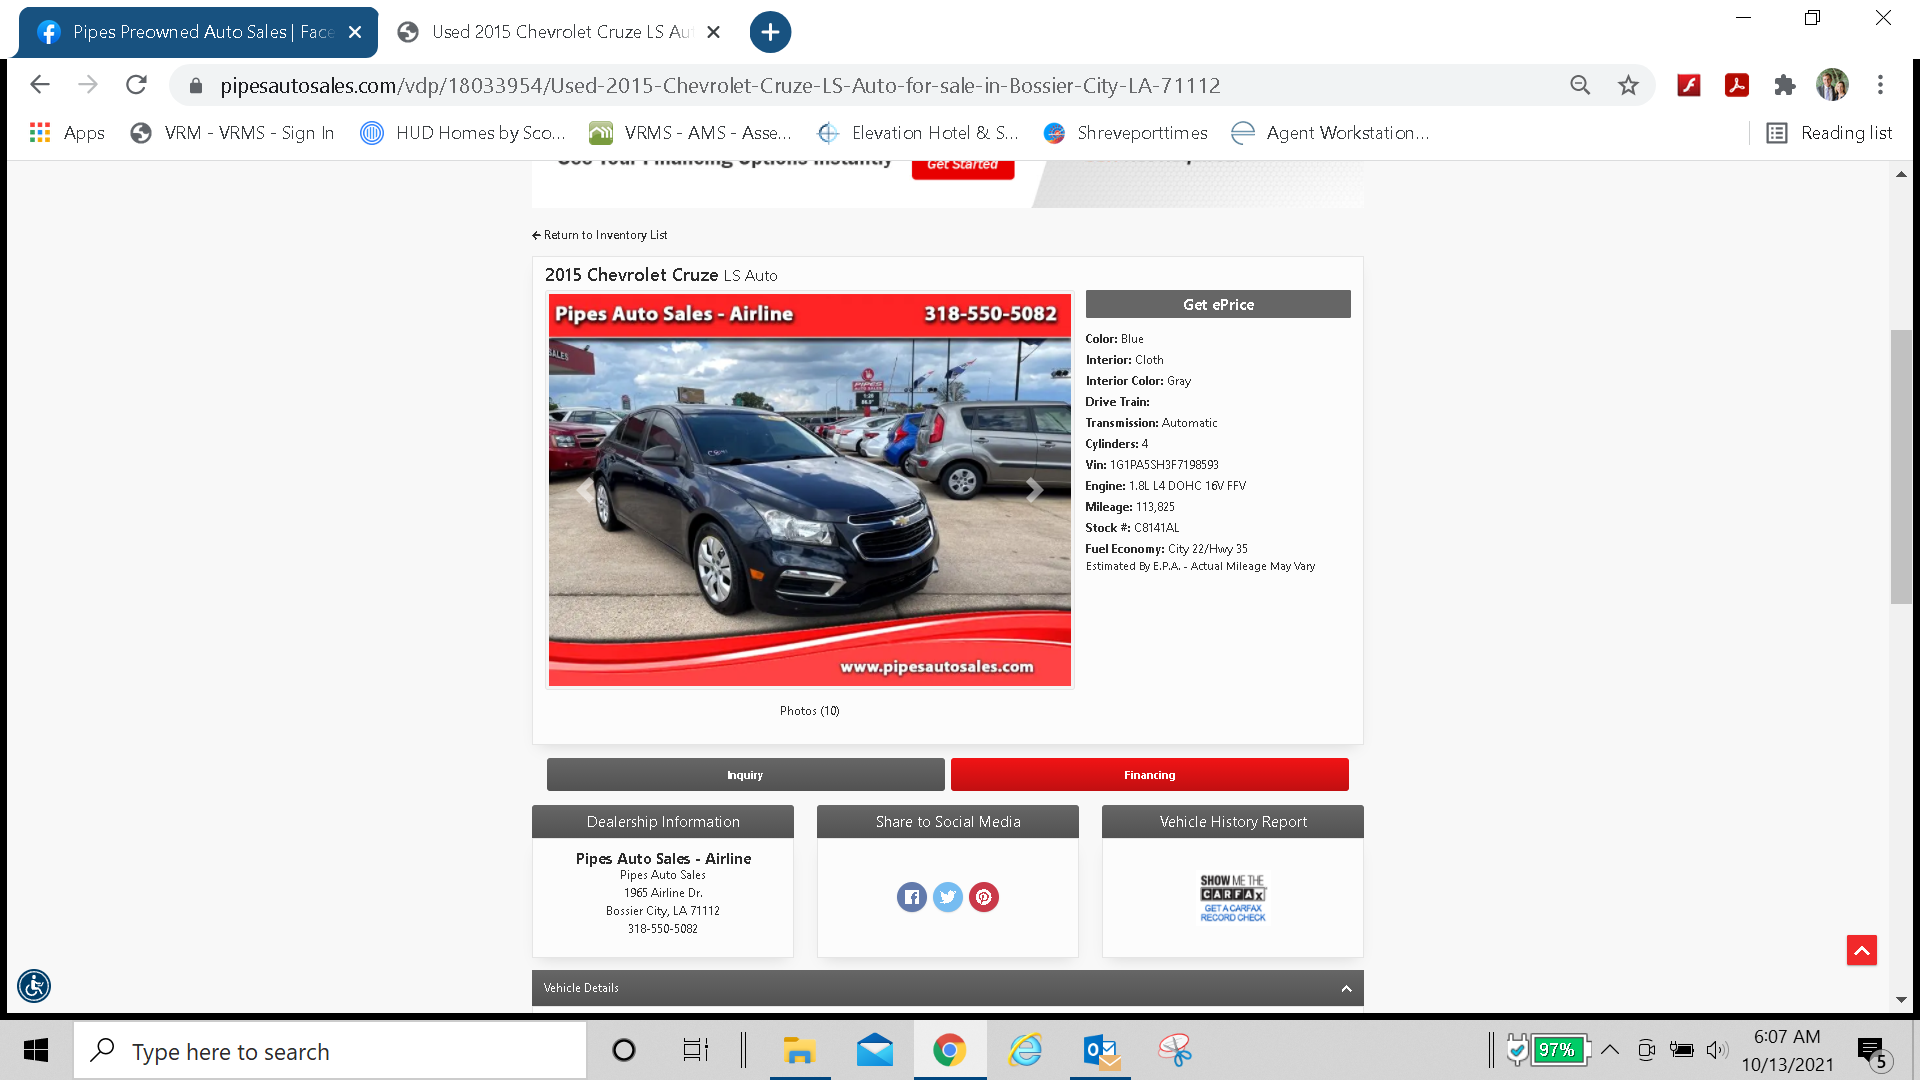Open the Adobe Flash extension icon
The height and width of the screenshot is (1080, 1920).
(x=1689, y=85)
